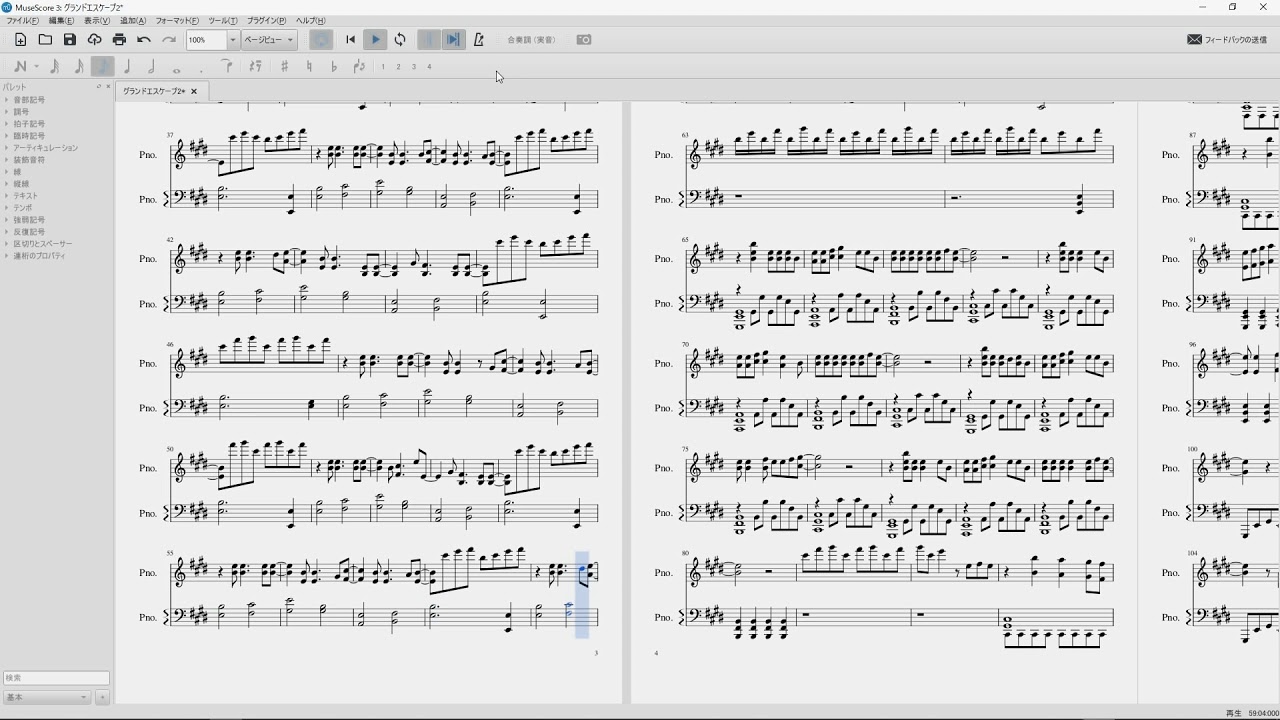This screenshot has width=1280, height=720.
Task: Close the グランドエスケープ2* tab
Action: pos(194,91)
